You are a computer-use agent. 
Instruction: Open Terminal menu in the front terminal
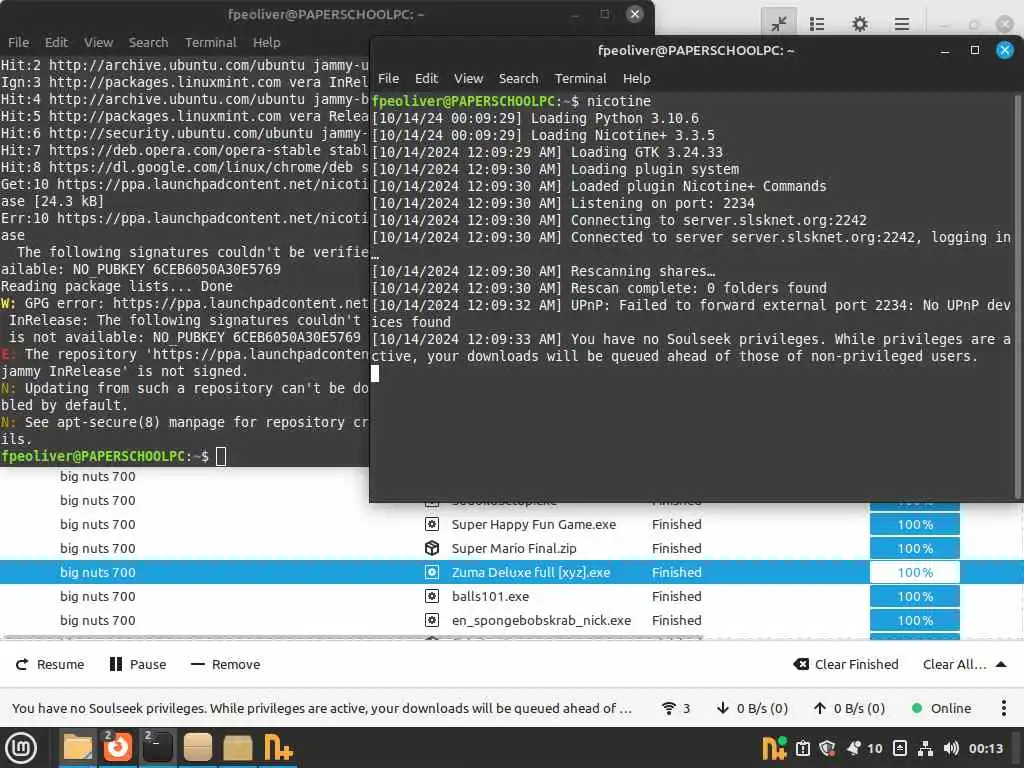click(581, 78)
